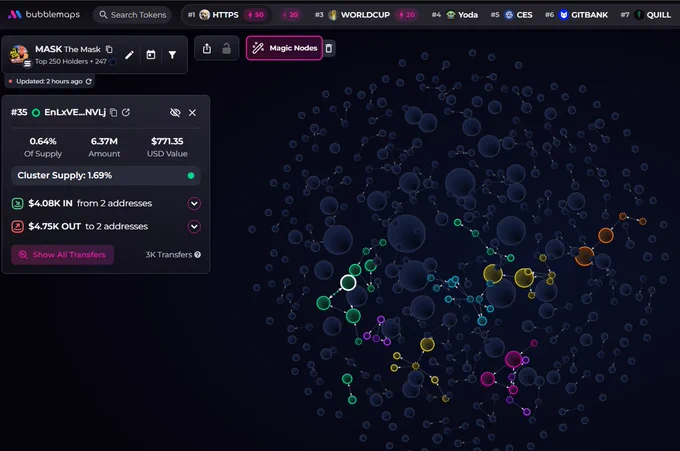Close the EnLxVE...NVLj detail panel
This screenshot has width=680, height=451.
point(192,113)
